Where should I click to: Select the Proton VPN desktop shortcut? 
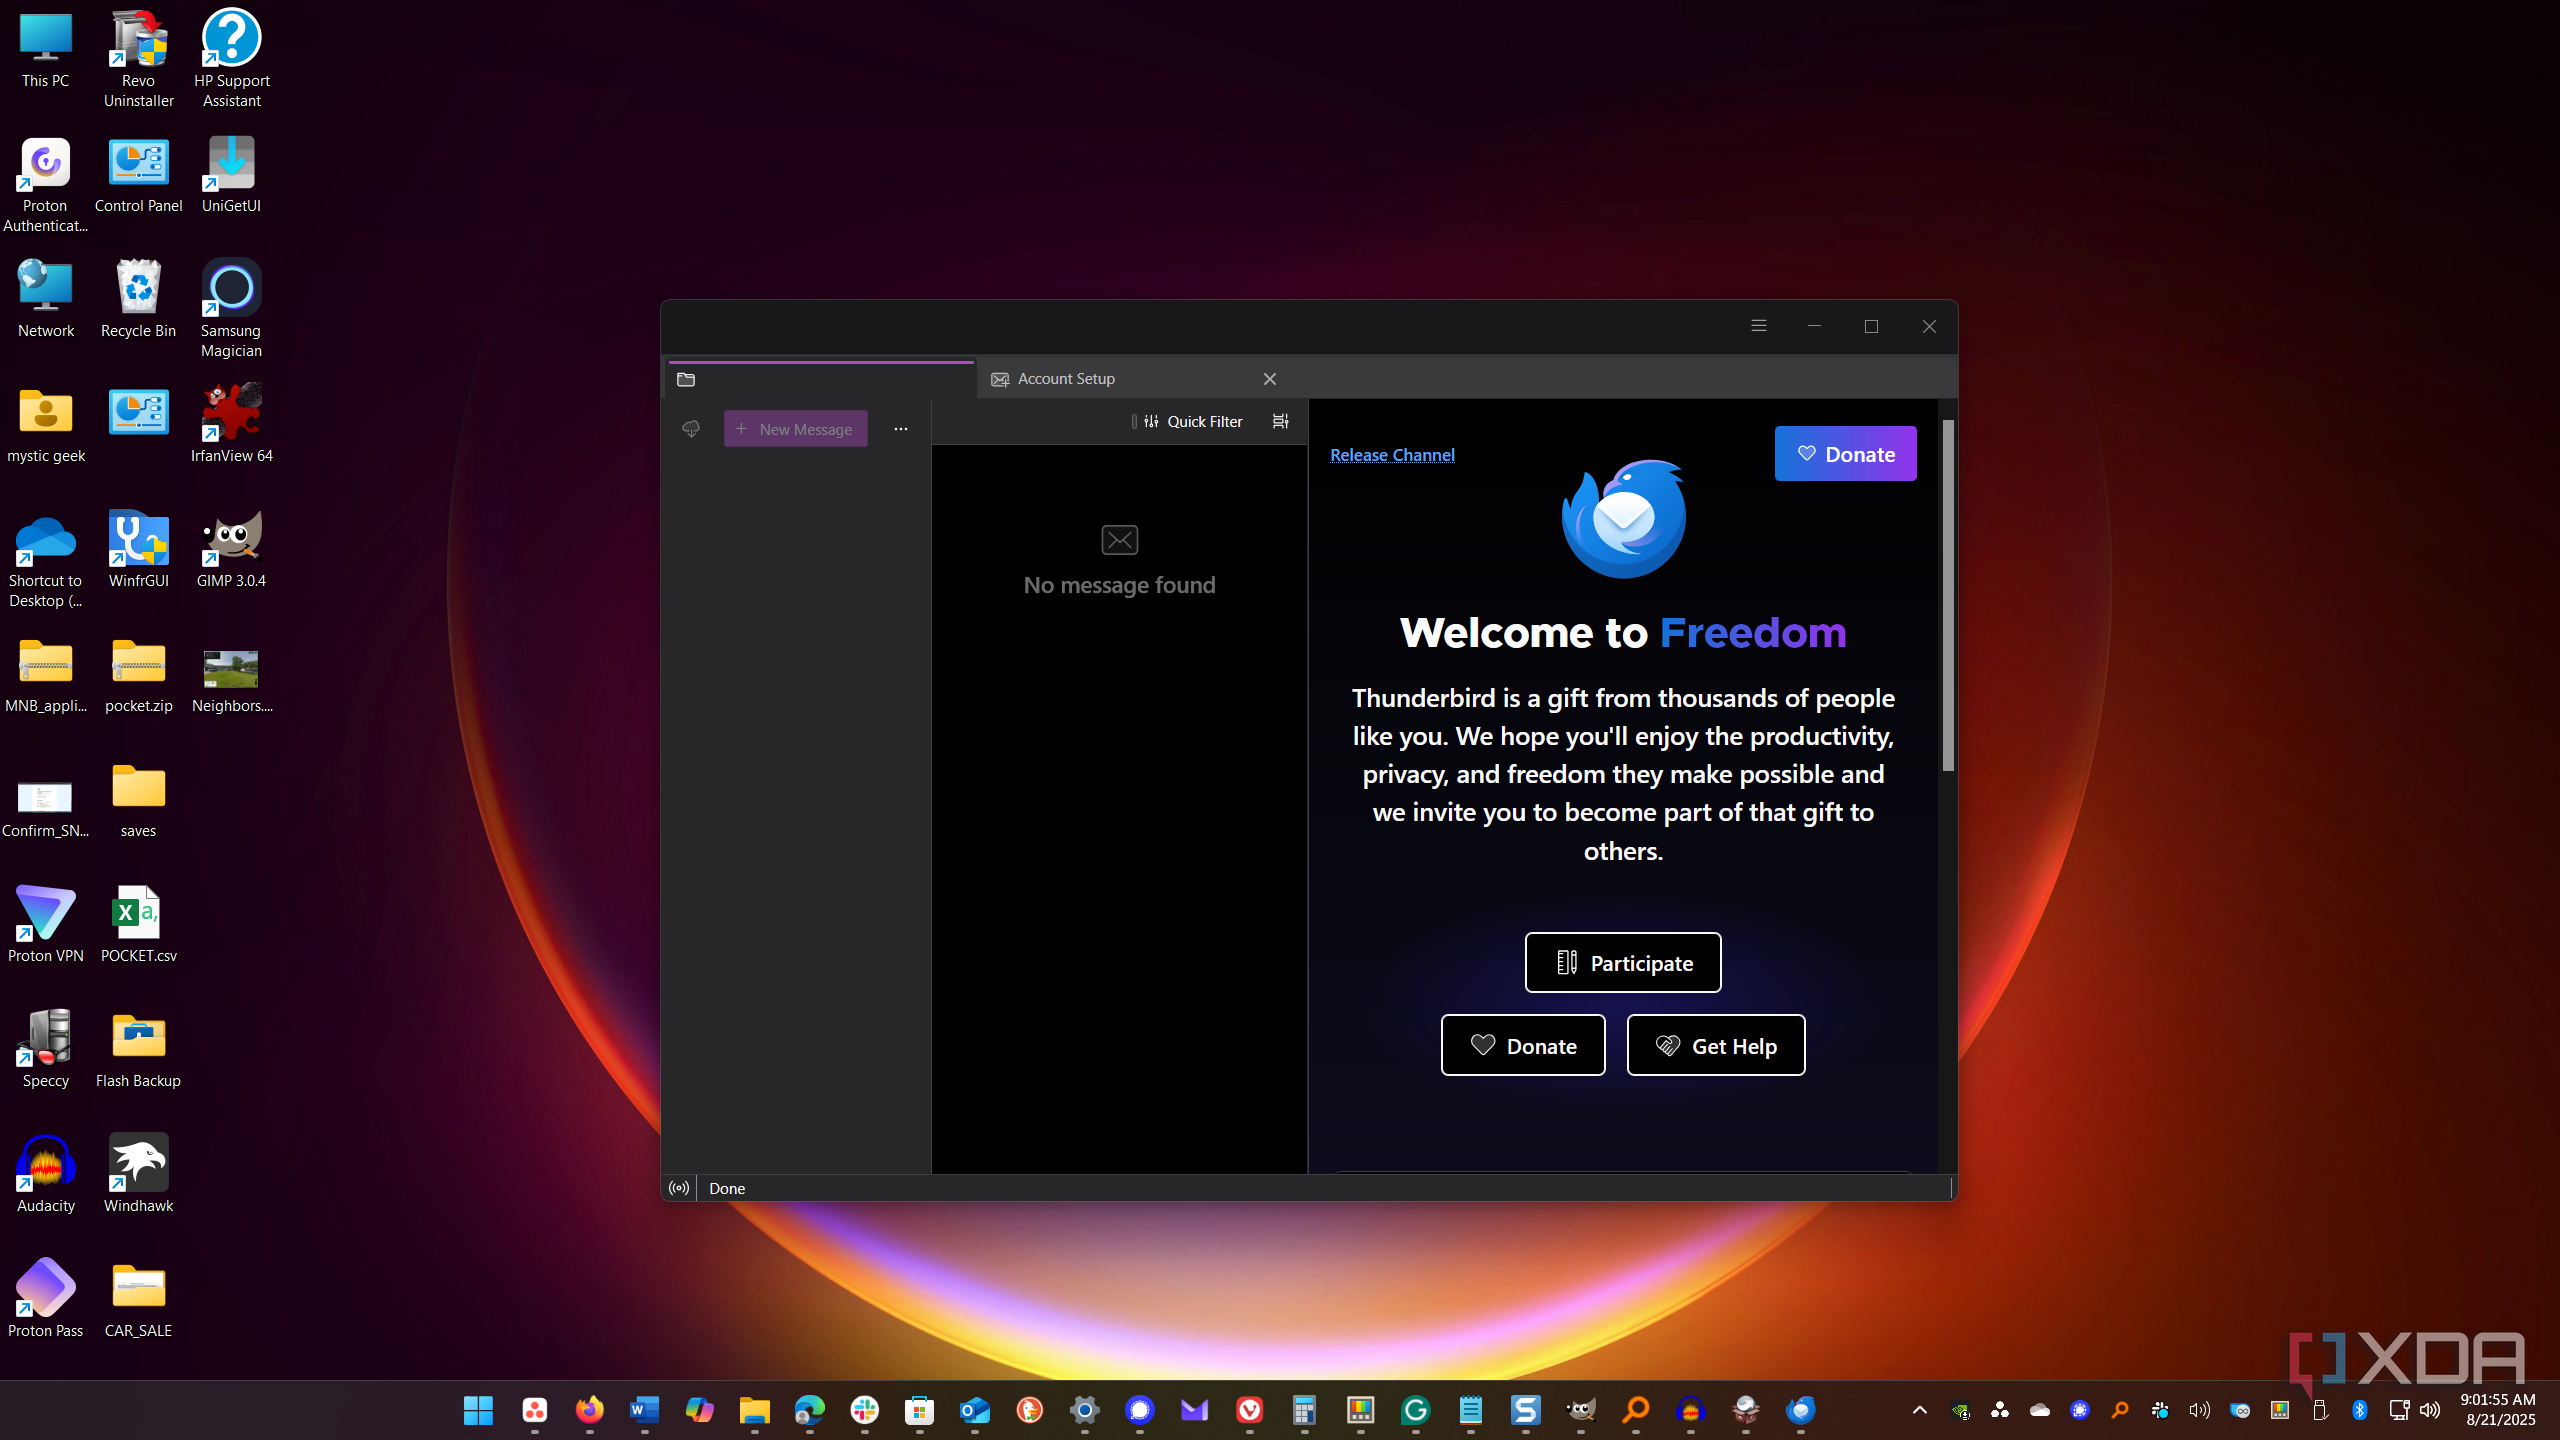[x=45, y=924]
